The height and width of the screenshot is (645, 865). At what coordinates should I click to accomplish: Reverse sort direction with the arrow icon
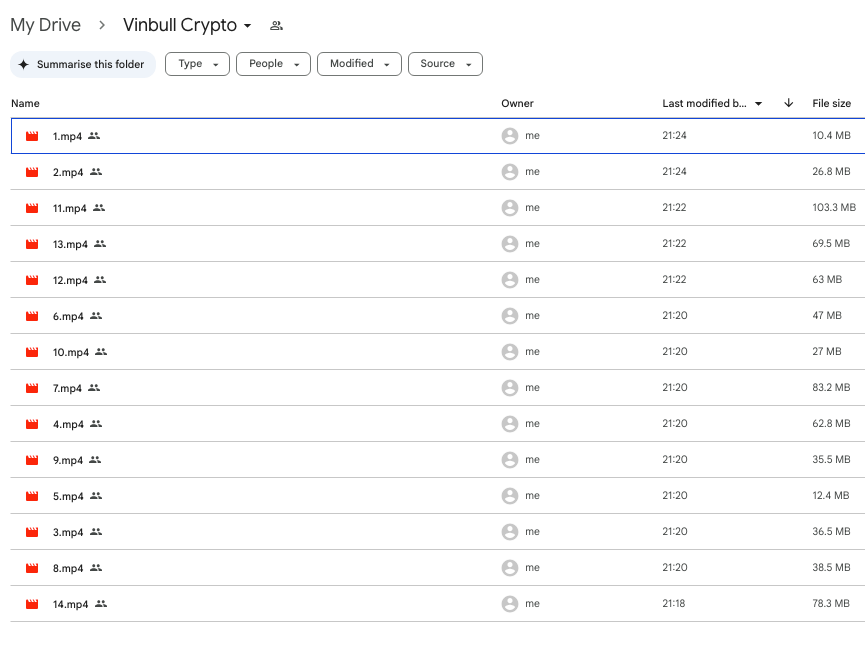pos(788,103)
